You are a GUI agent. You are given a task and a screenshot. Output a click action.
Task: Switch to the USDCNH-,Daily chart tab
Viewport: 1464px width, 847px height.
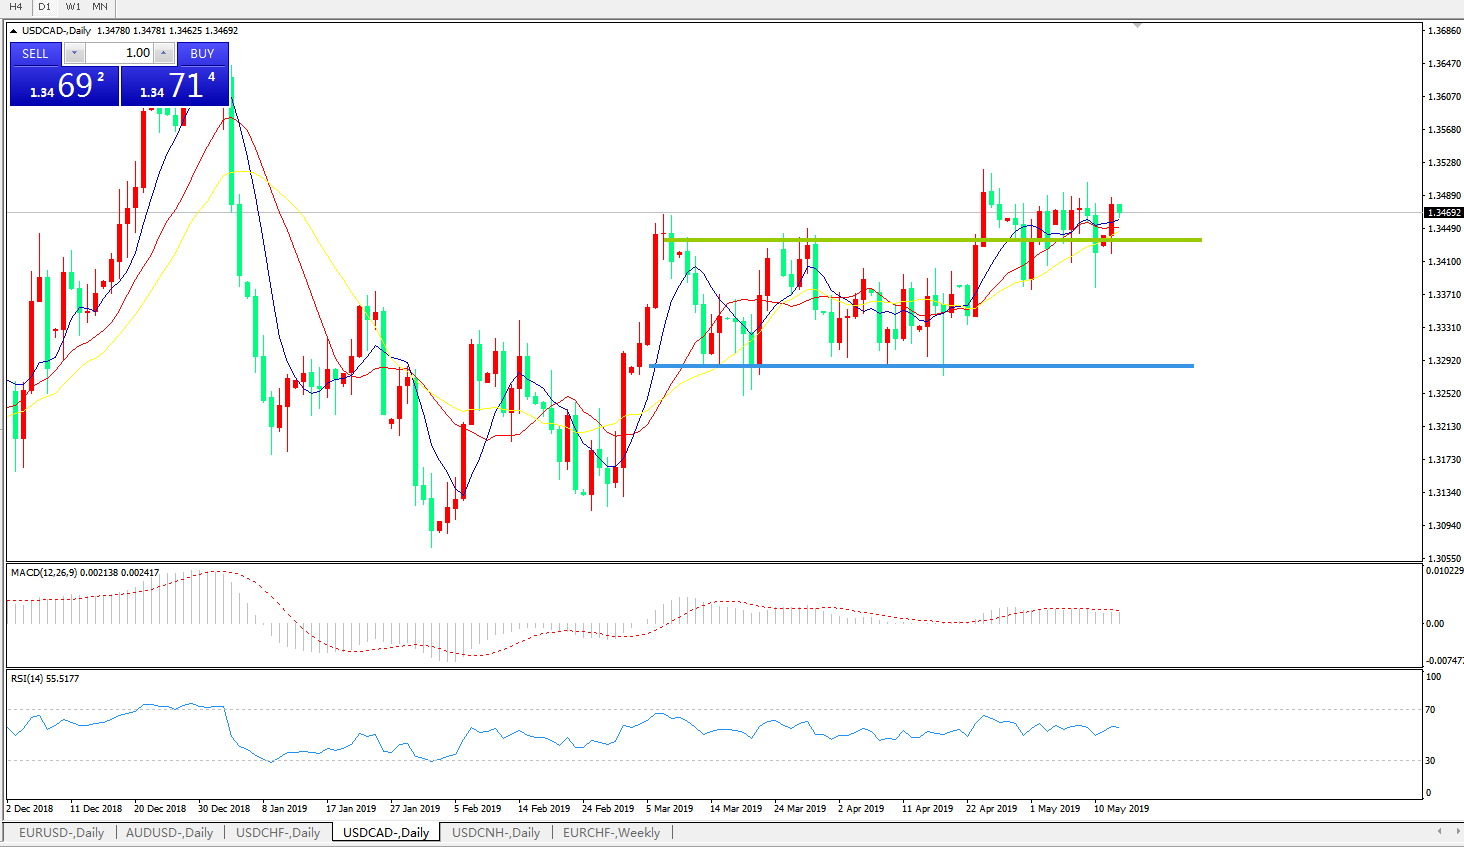coord(495,832)
